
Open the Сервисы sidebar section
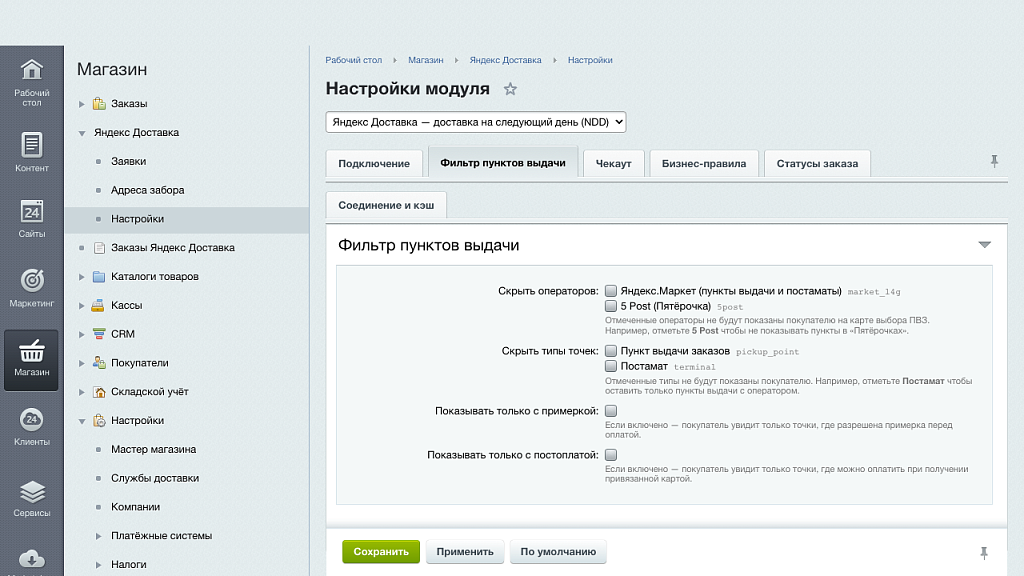(31, 498)
